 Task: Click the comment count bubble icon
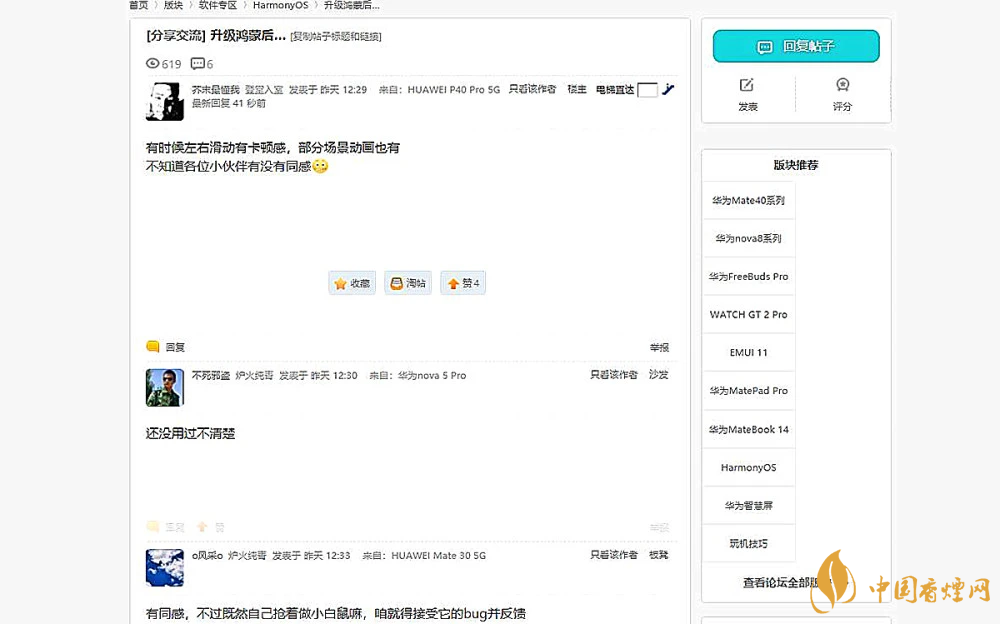[197, 64]
